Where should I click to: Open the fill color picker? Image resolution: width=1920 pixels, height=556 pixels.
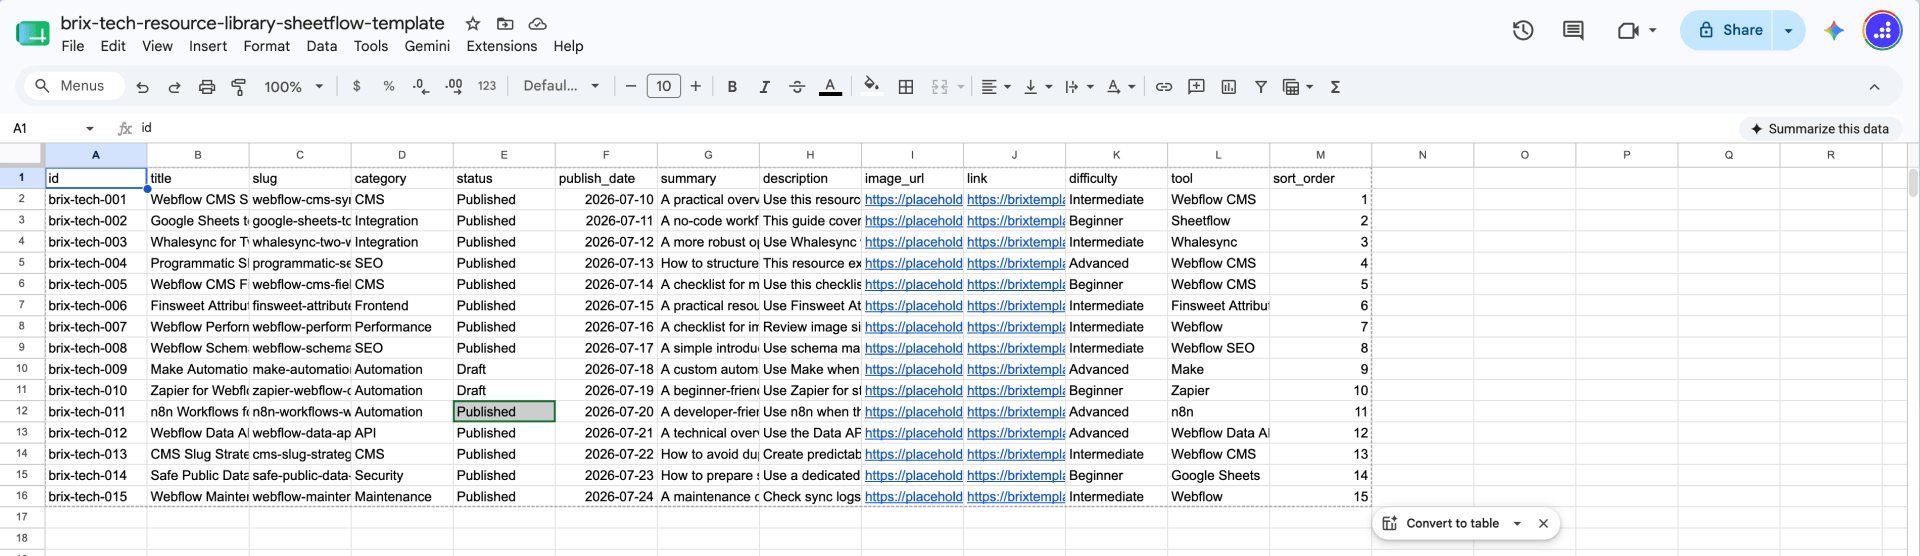tap(872, 87)
